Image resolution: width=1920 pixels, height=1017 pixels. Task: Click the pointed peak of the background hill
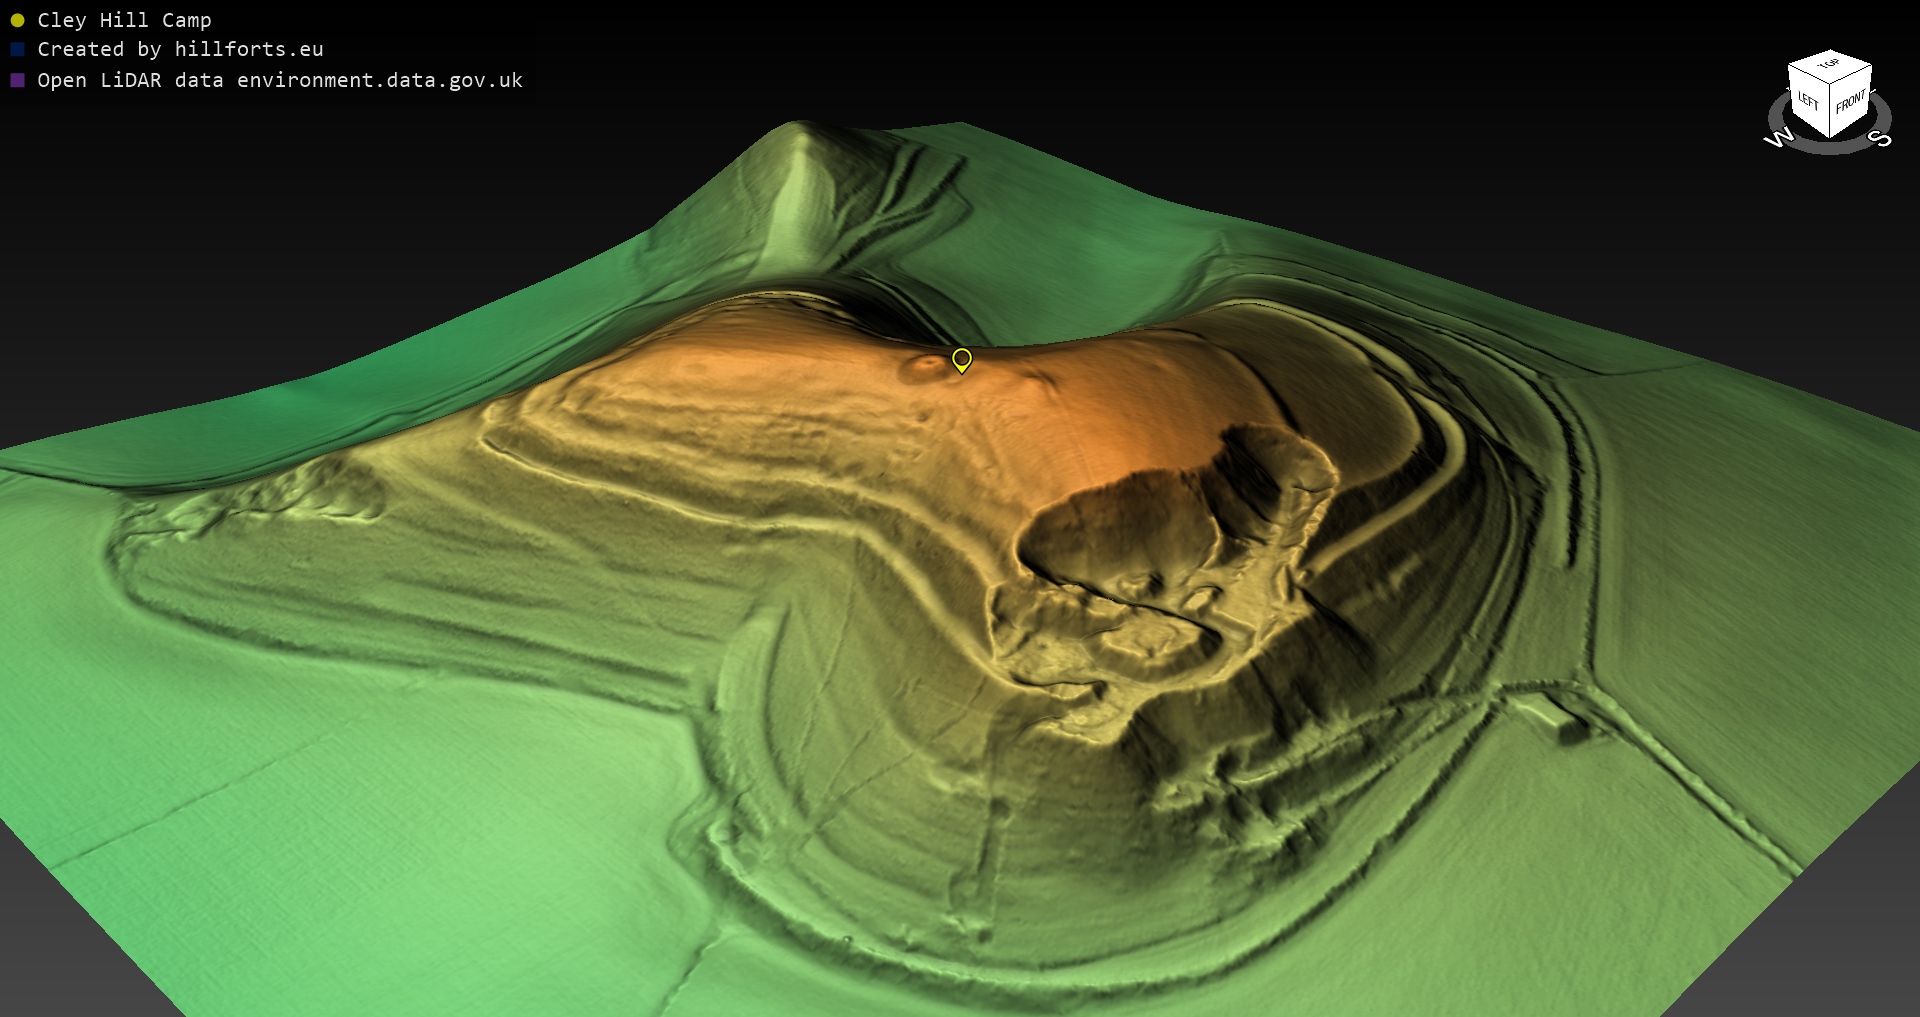click(797, 126)
